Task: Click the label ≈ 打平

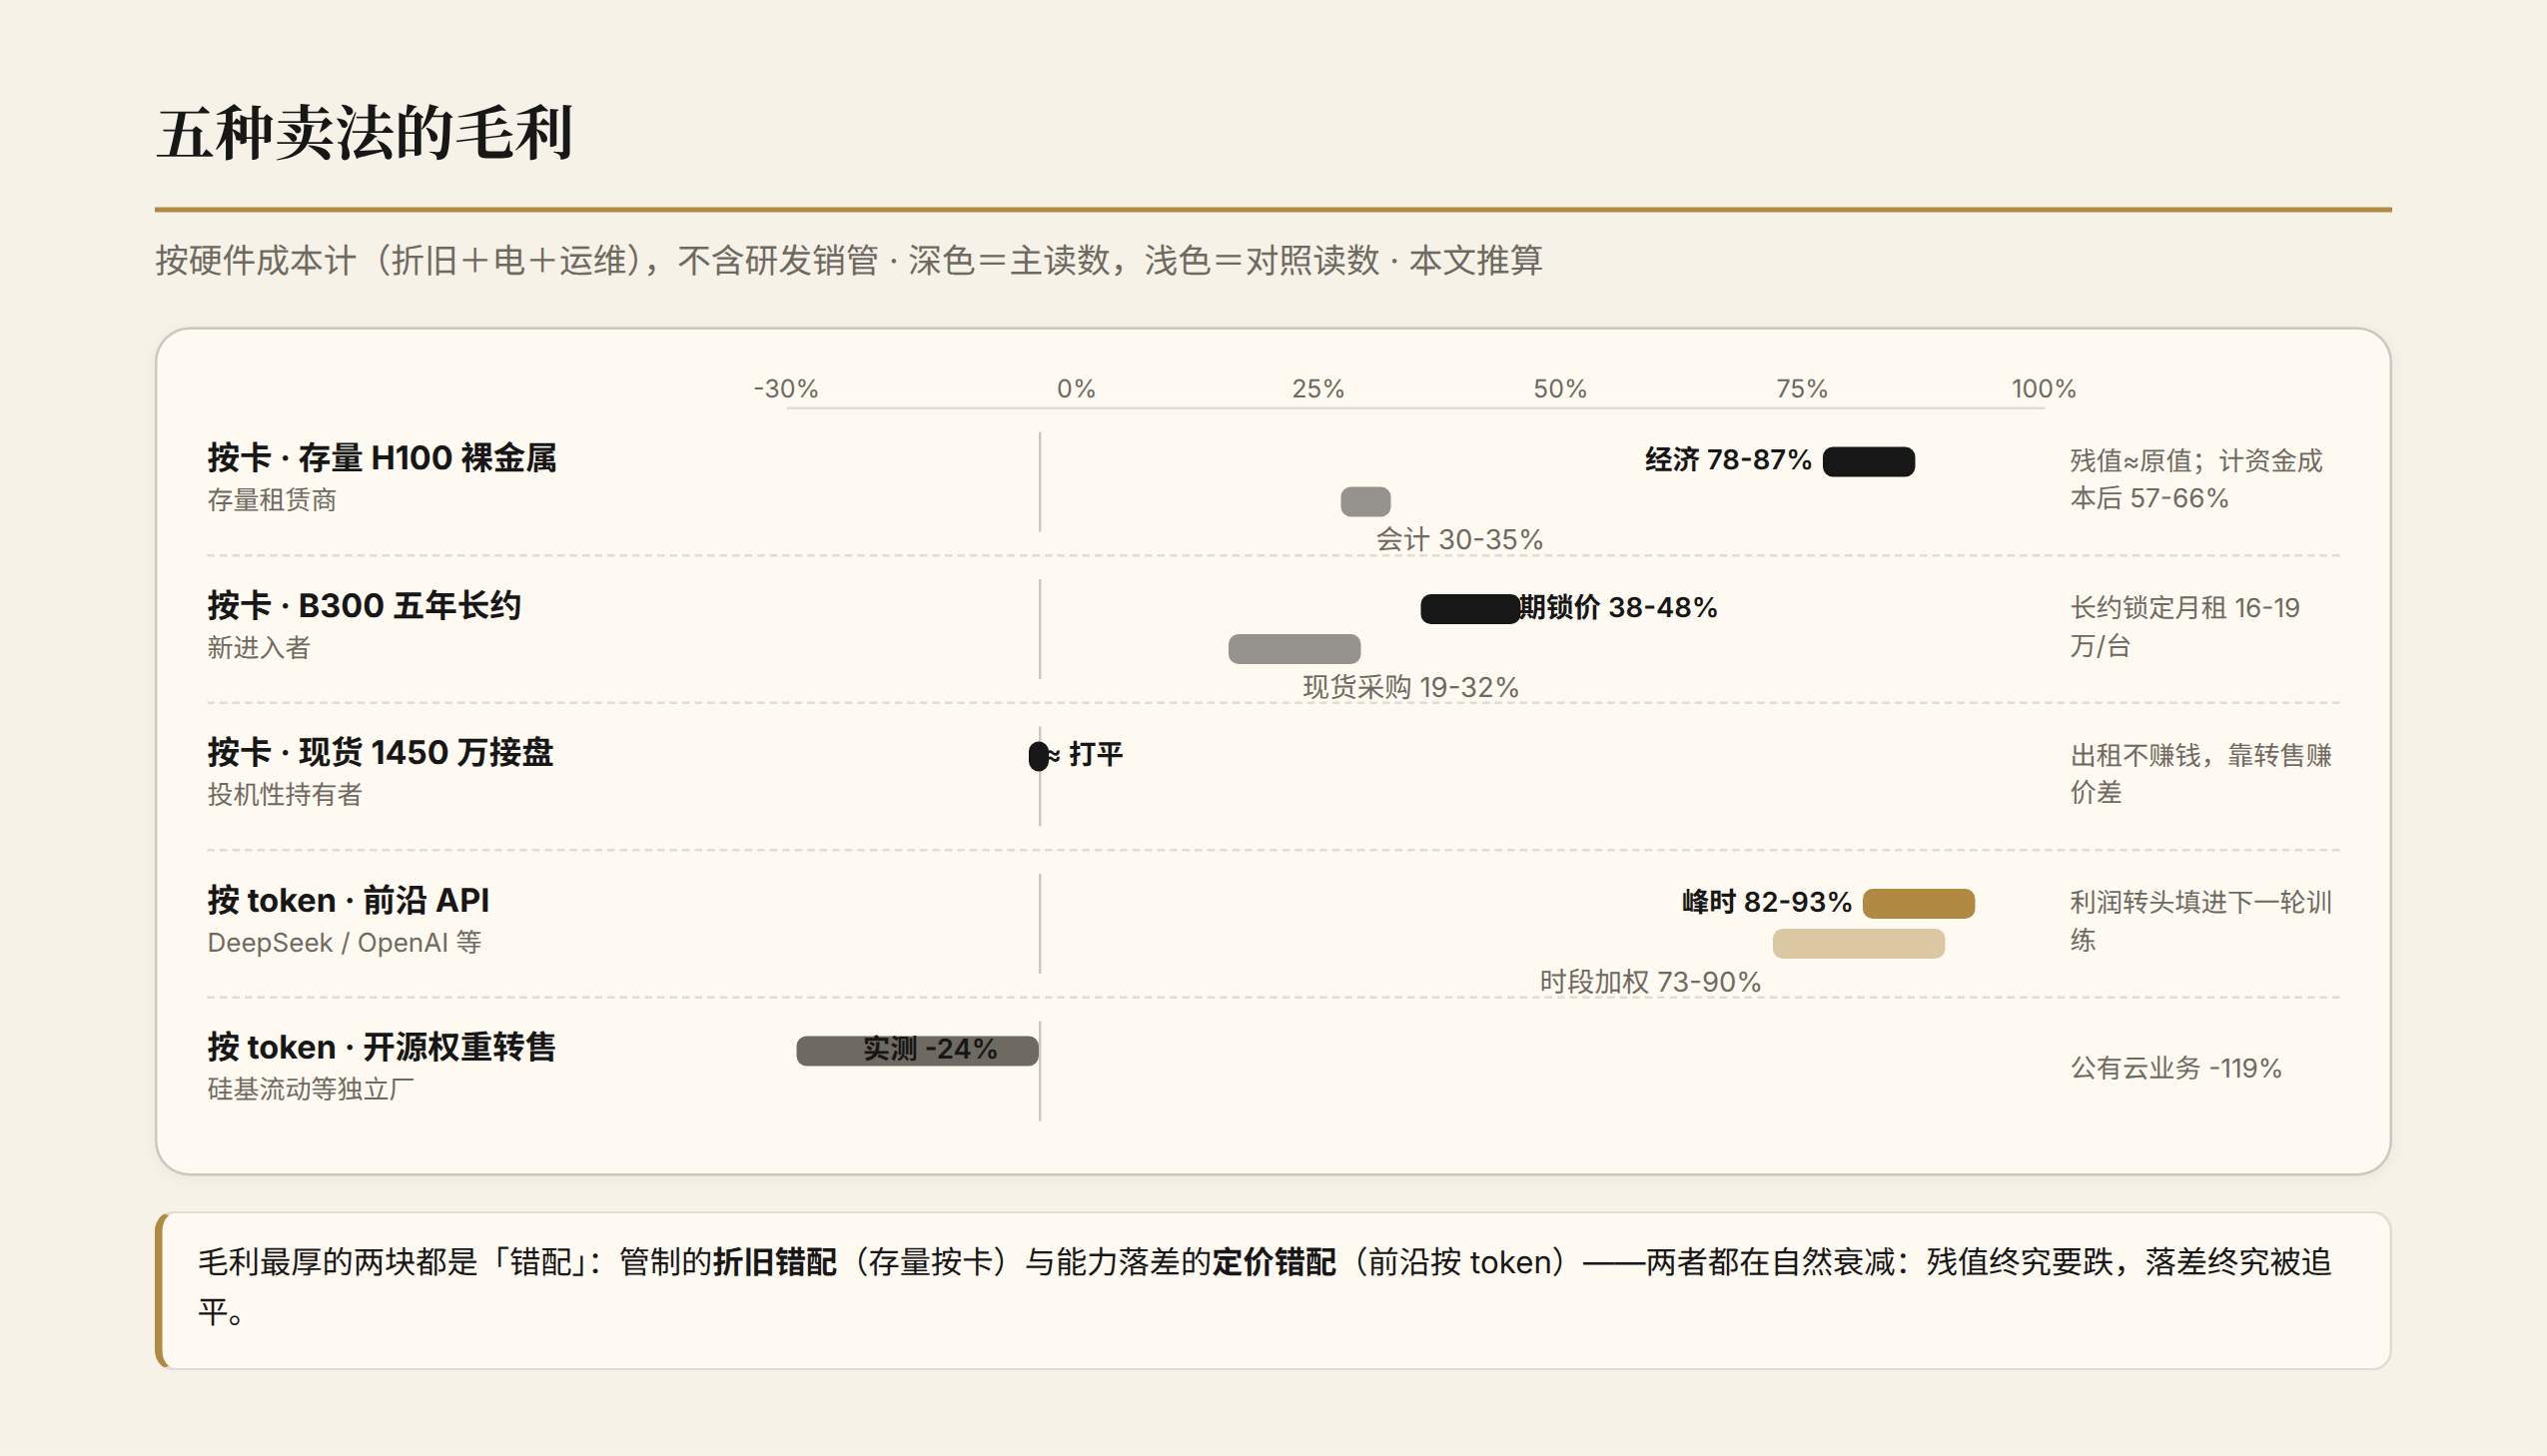Action: click(1084, 754)
